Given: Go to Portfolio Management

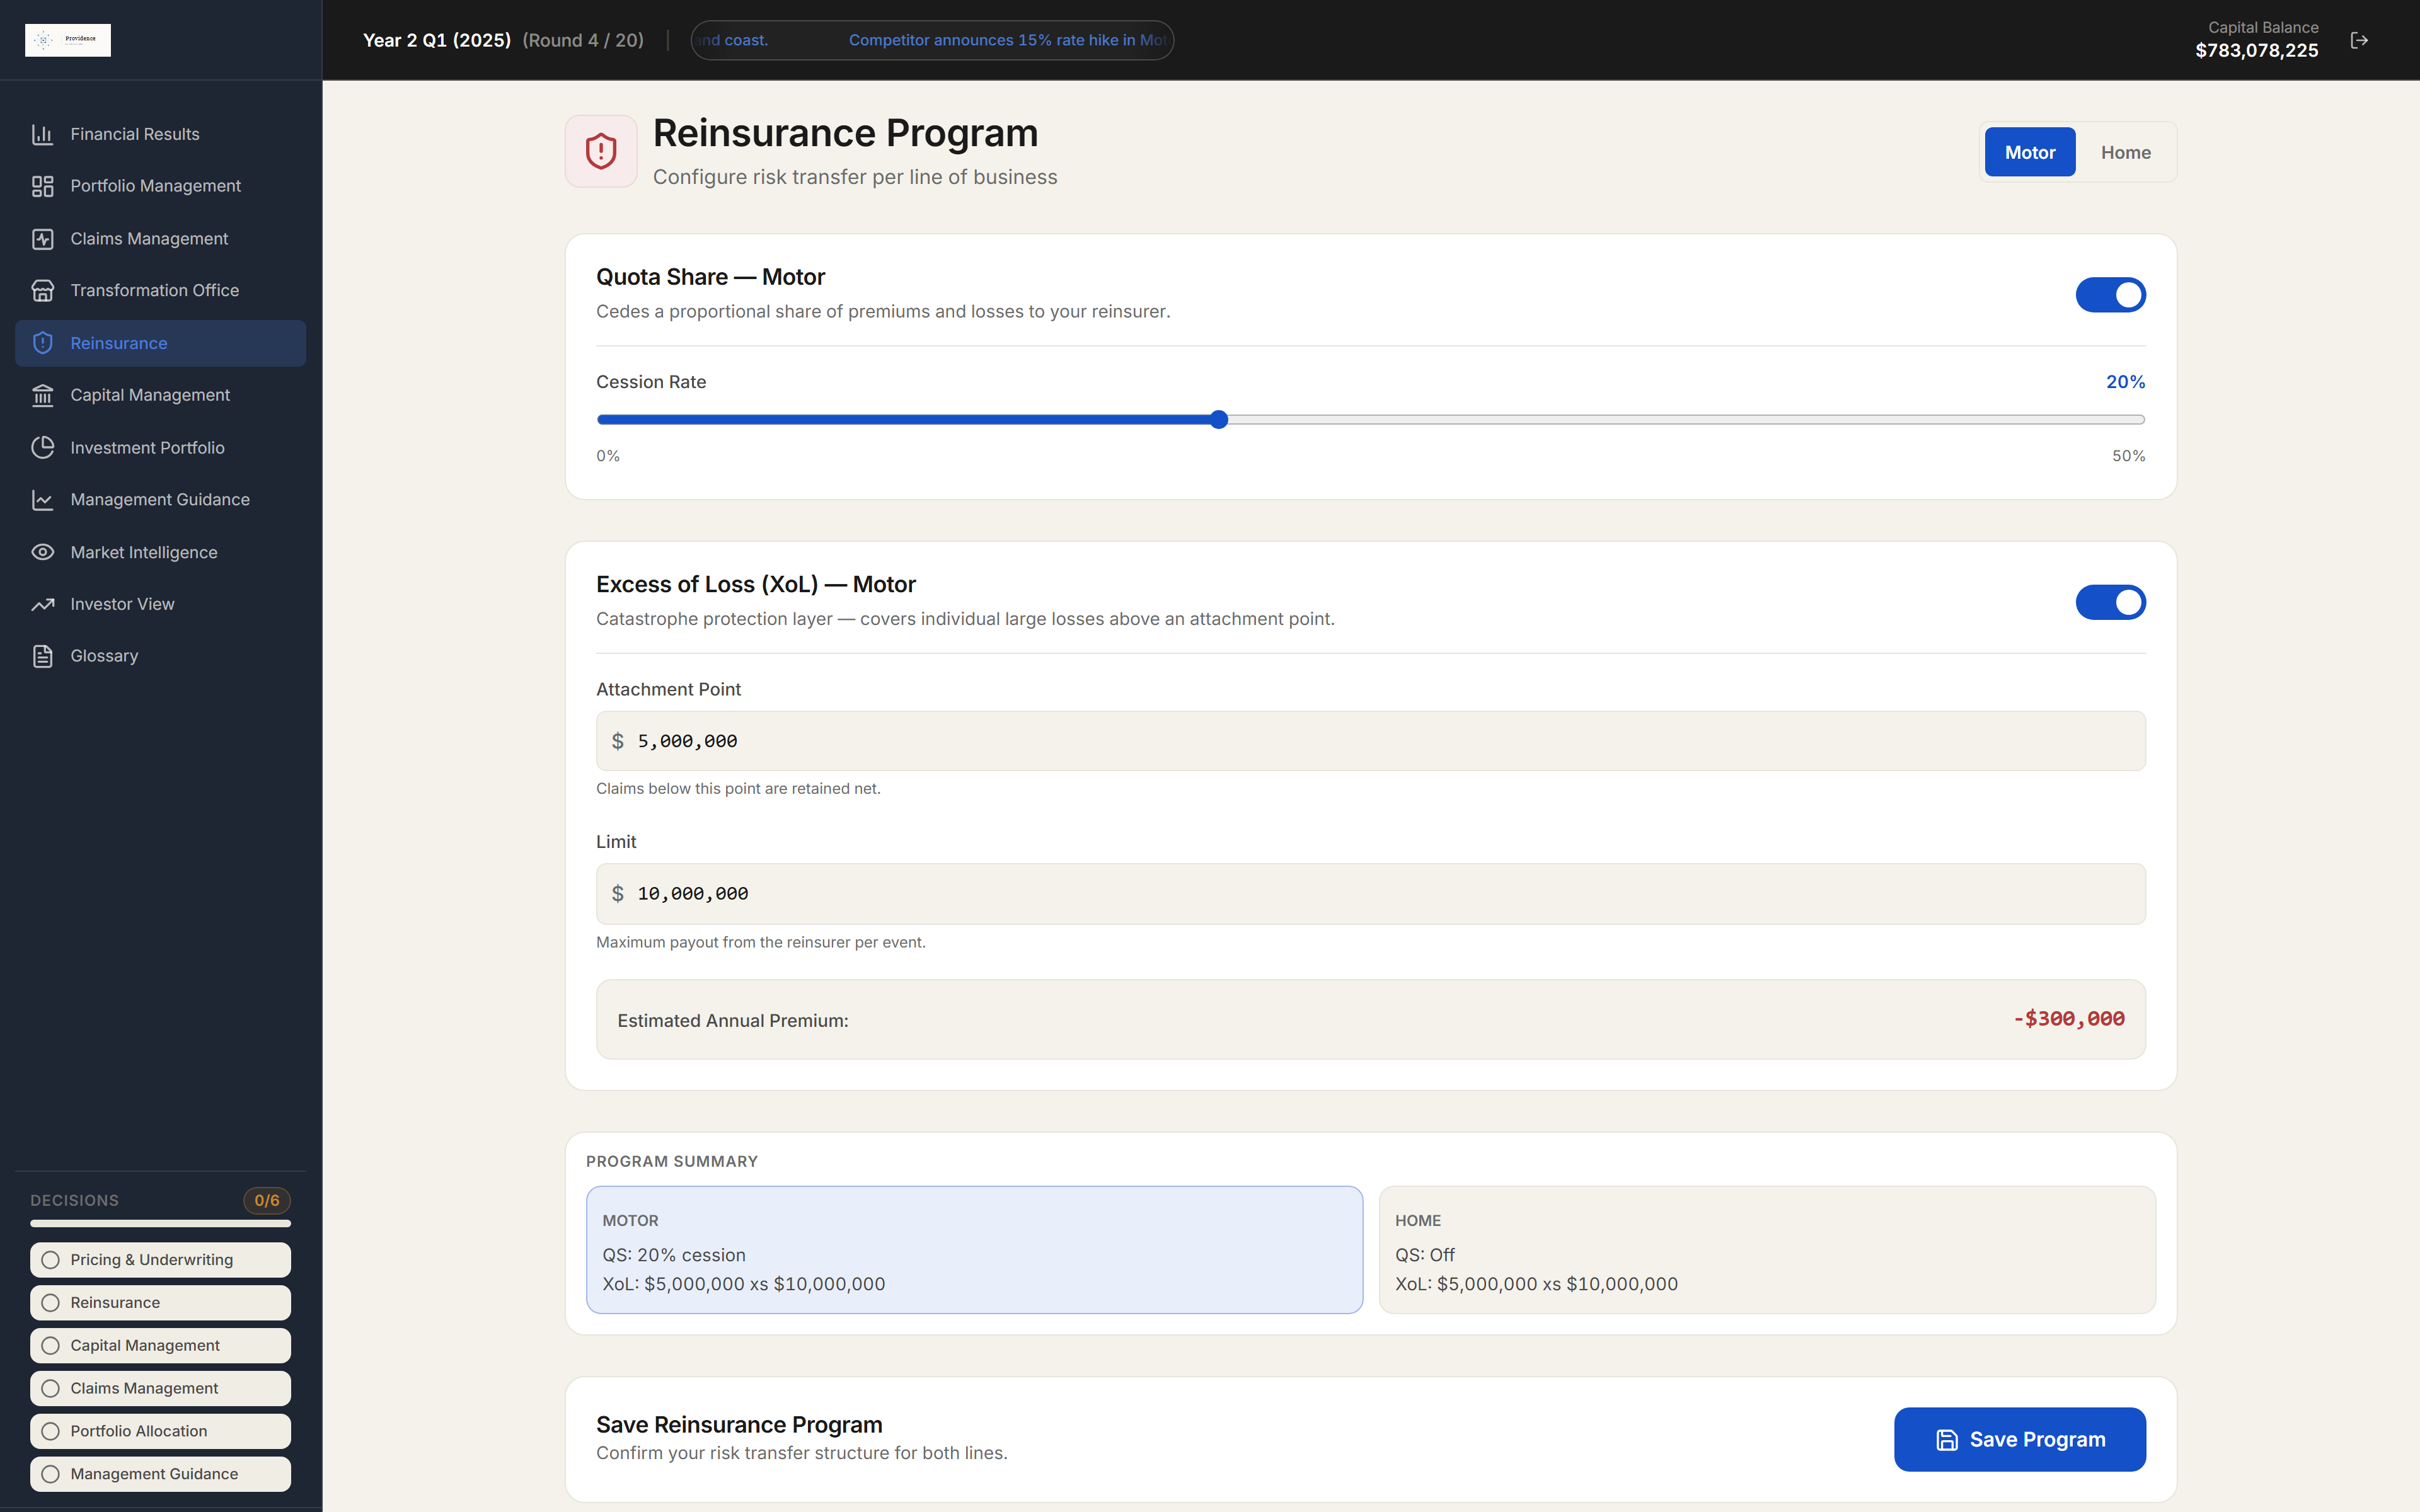Looking at the screenshot, I should pyautogui.click(x=160, y=186).
